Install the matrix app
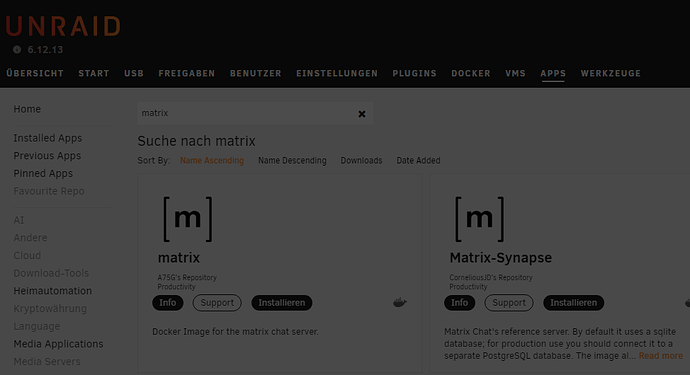 (x=282, y=303)
